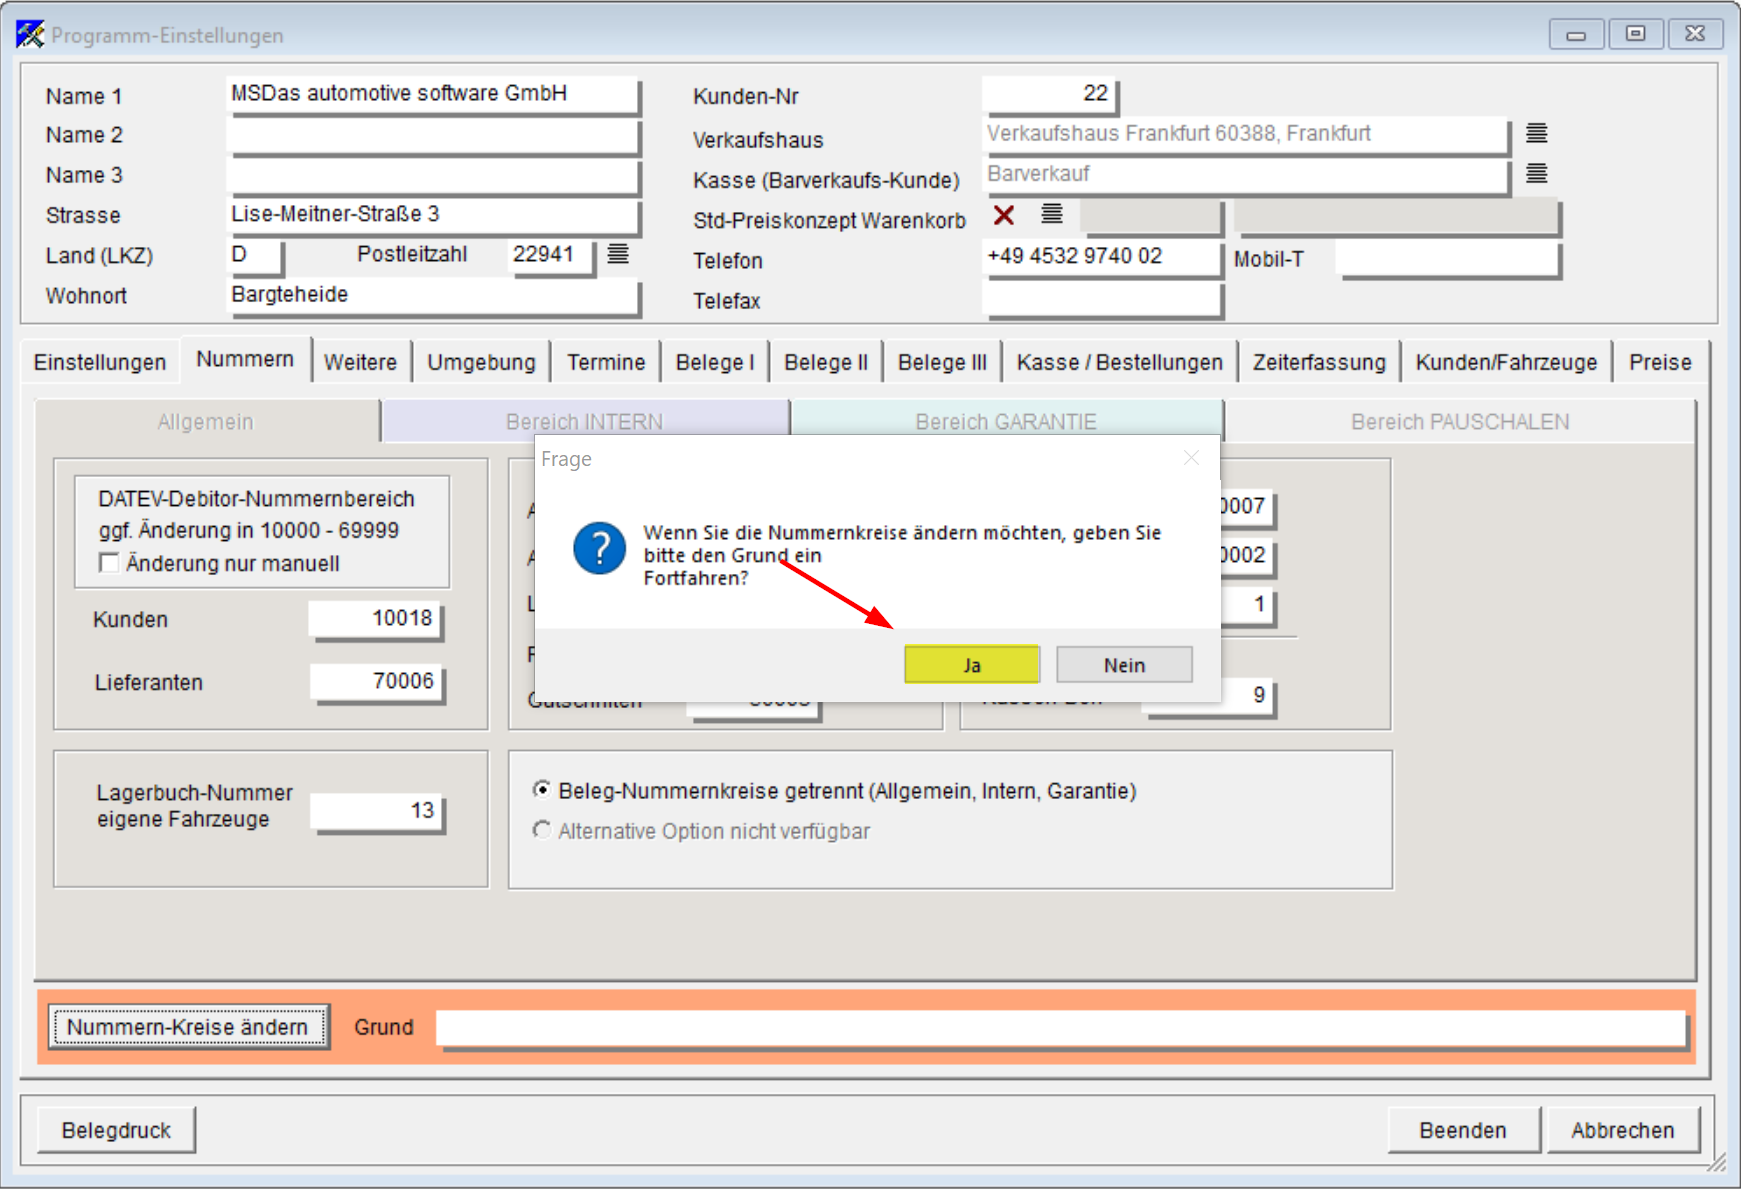Open the Verkaufshaus selection list icon
The height and width of the screenshot is (1189, 1741).
[1536, 133]
